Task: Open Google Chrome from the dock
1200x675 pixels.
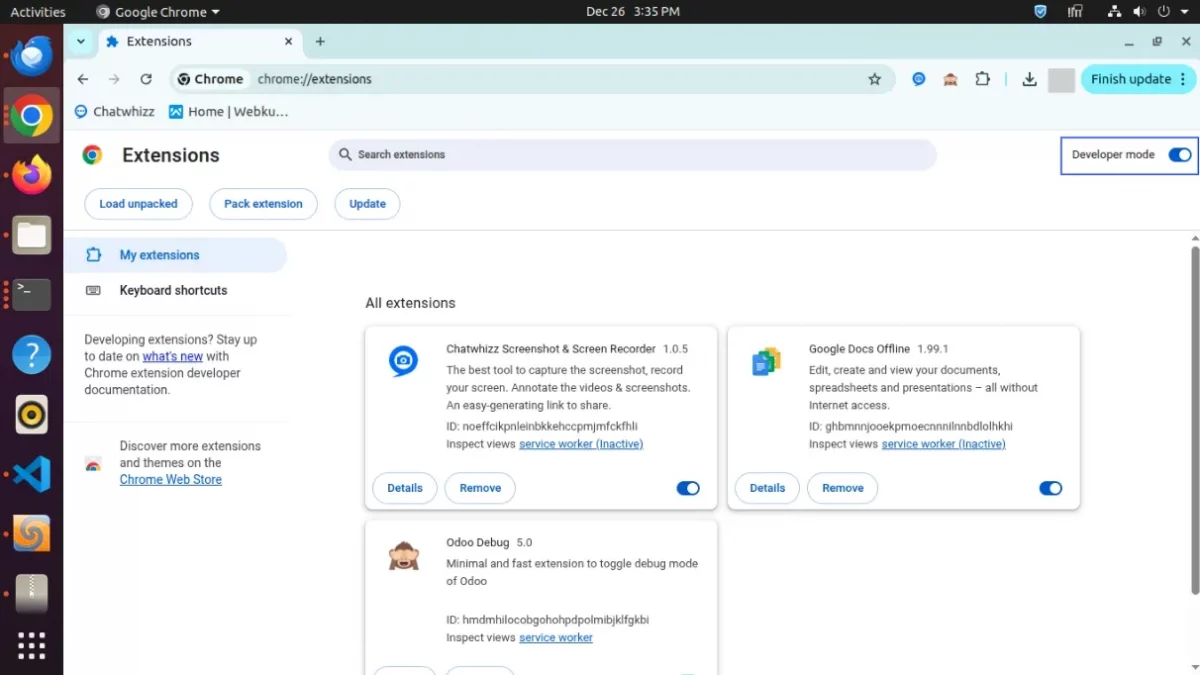Action: point(32,116)
